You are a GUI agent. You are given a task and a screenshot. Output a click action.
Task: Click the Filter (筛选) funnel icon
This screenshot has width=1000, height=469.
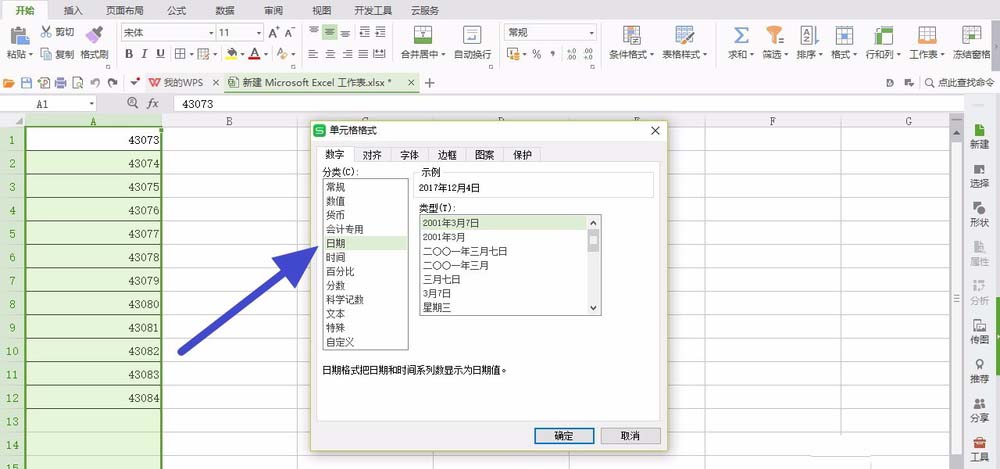pos(774,35)
